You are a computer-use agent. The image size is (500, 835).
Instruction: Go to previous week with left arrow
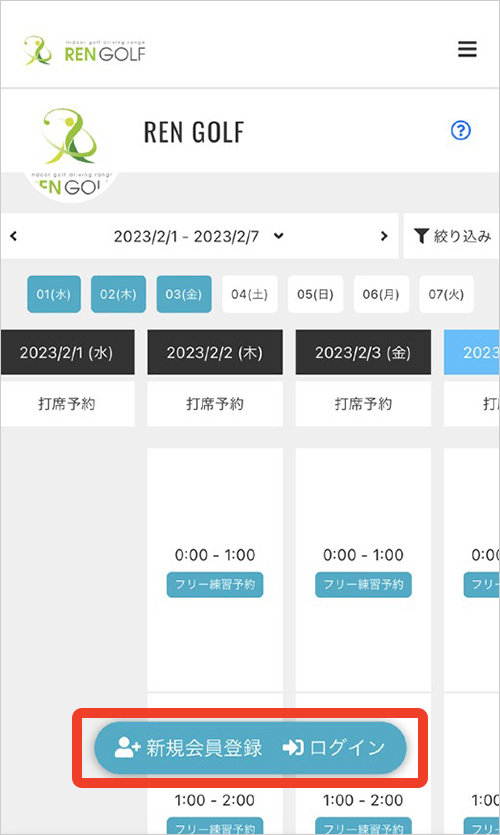(x=13, y=236)
